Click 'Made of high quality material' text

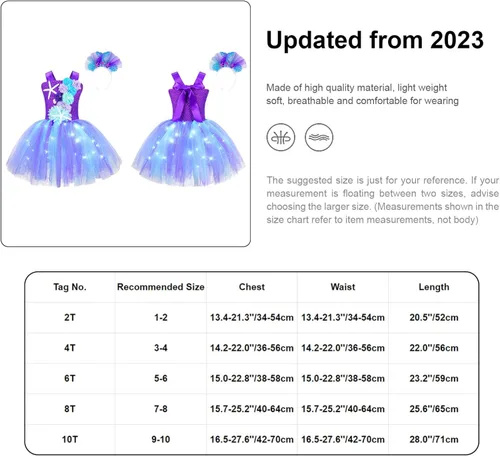(x=329, y=88)
